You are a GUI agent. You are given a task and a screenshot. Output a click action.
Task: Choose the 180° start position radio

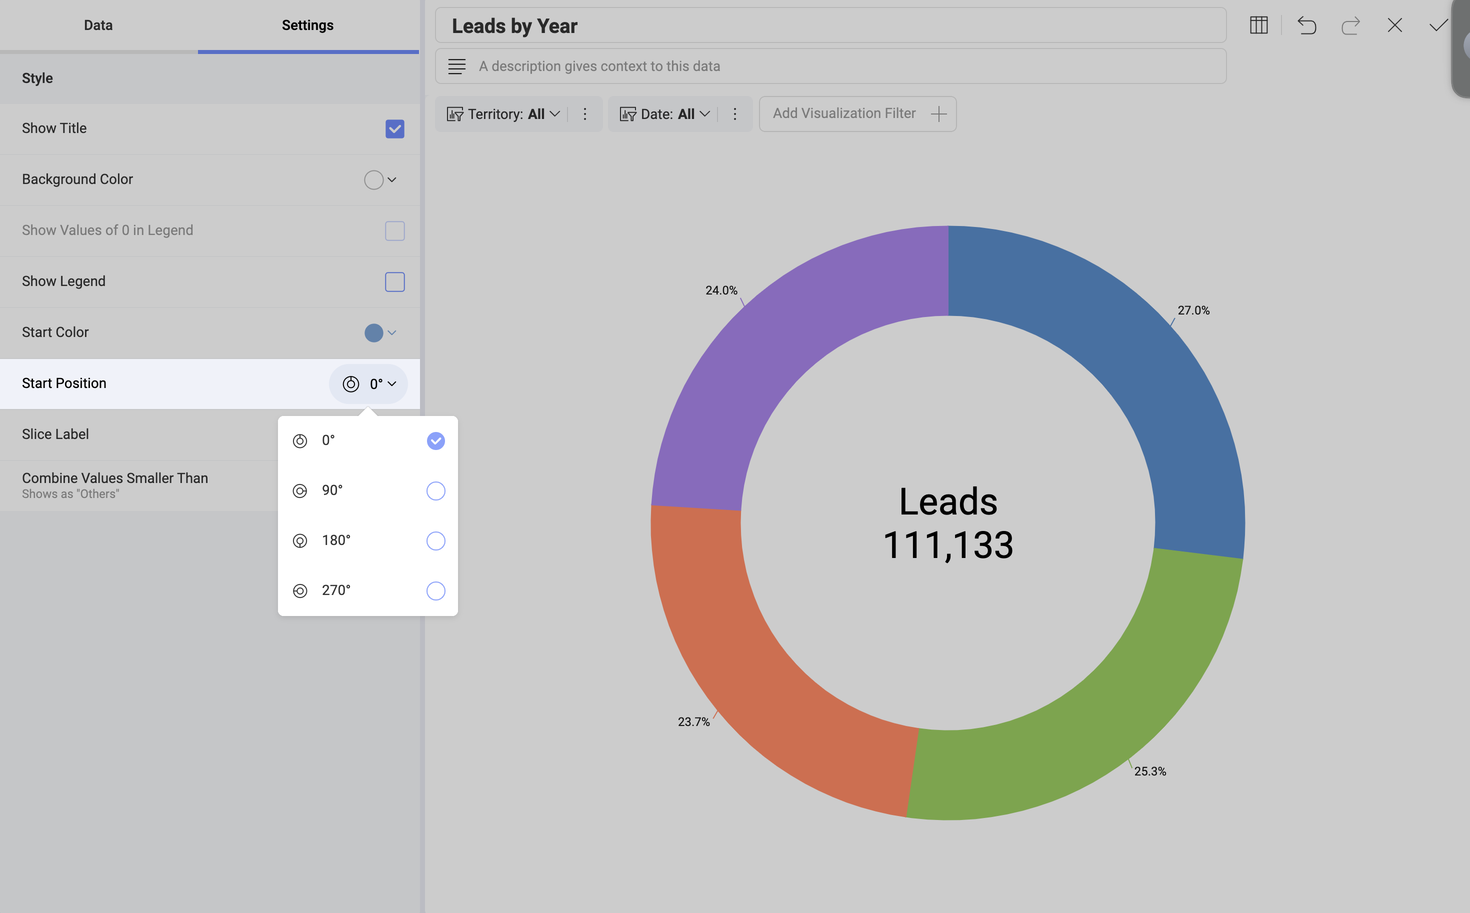(x=436, y=541)
